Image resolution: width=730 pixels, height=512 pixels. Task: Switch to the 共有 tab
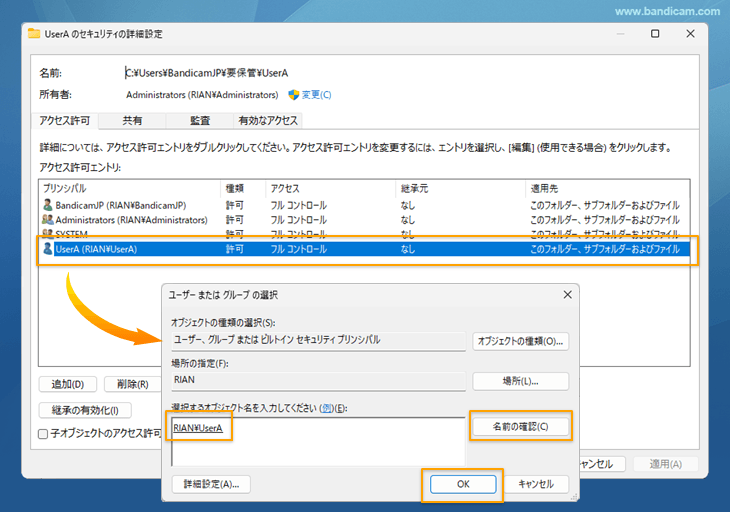pyautogui.click(x=132, y=121)
